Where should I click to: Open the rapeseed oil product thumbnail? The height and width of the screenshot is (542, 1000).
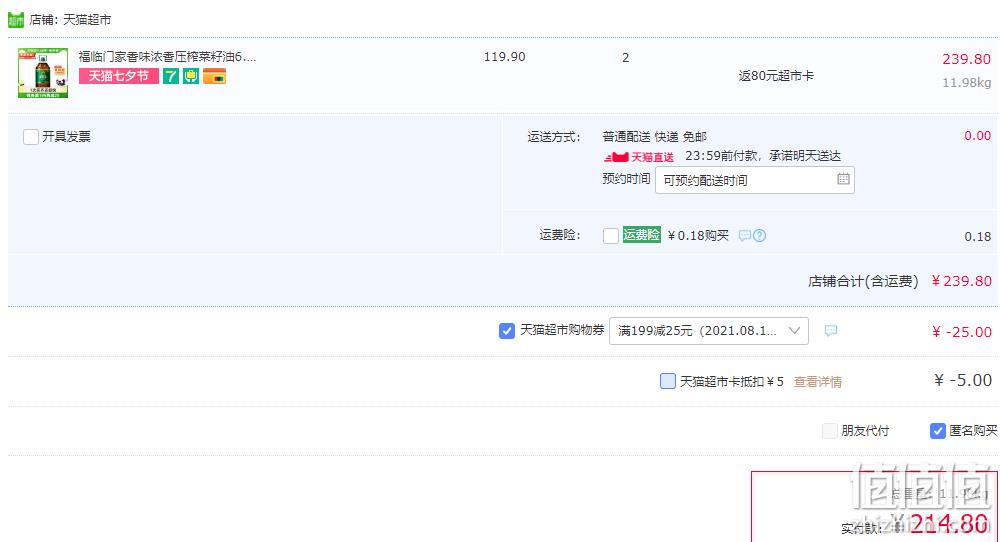tap(43, 73)
